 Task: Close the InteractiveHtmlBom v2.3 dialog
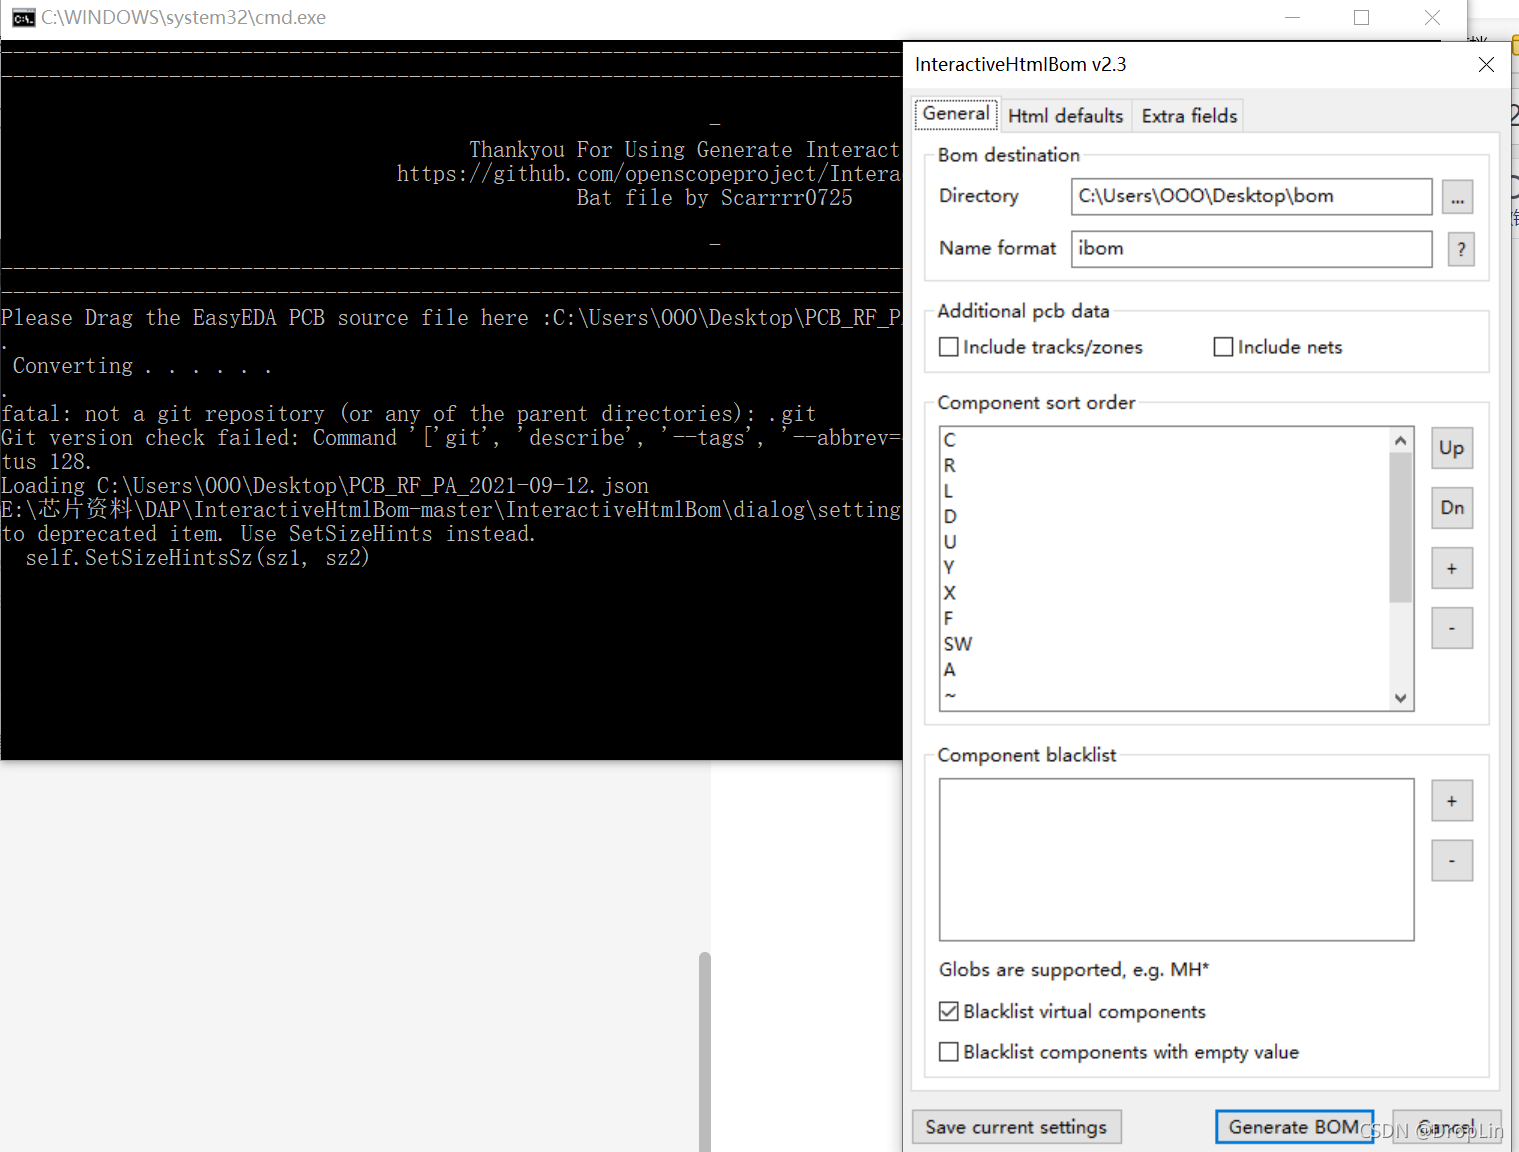coord(1486,65)
